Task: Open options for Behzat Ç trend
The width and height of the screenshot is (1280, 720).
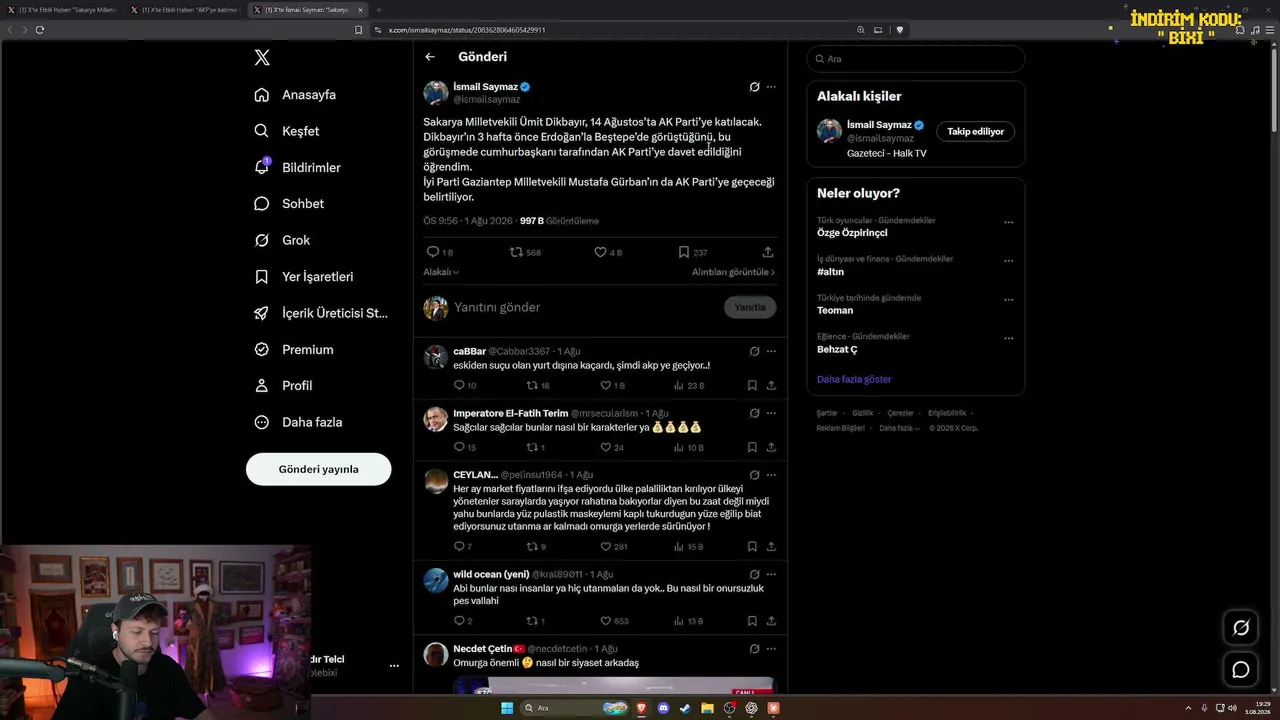Action: point(1008,339)
